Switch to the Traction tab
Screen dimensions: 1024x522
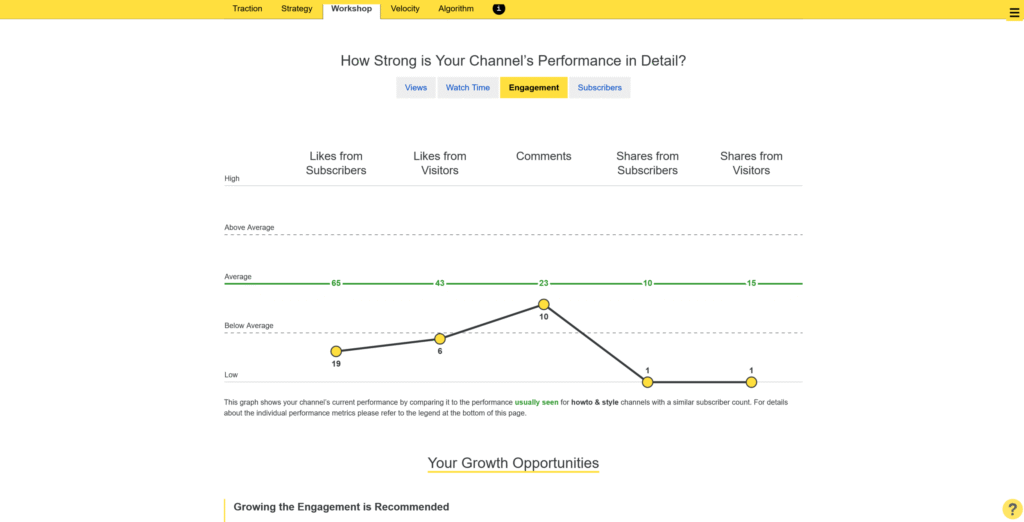pos(247,8)
